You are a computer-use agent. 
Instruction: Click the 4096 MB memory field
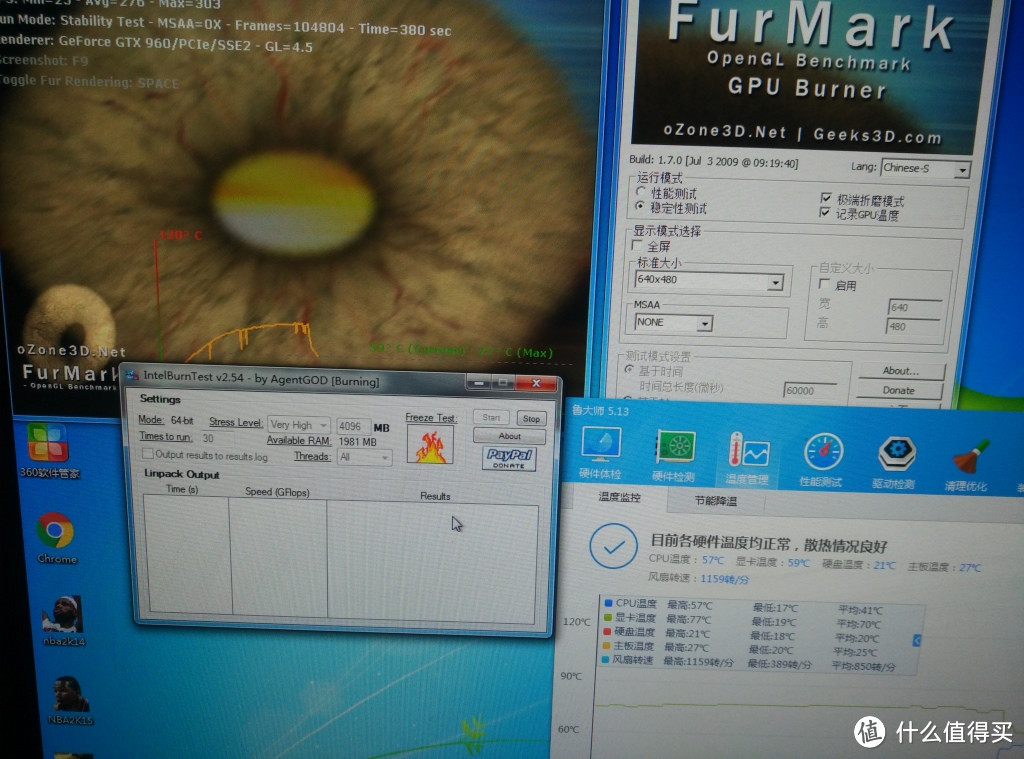click(x=353, y=426)
